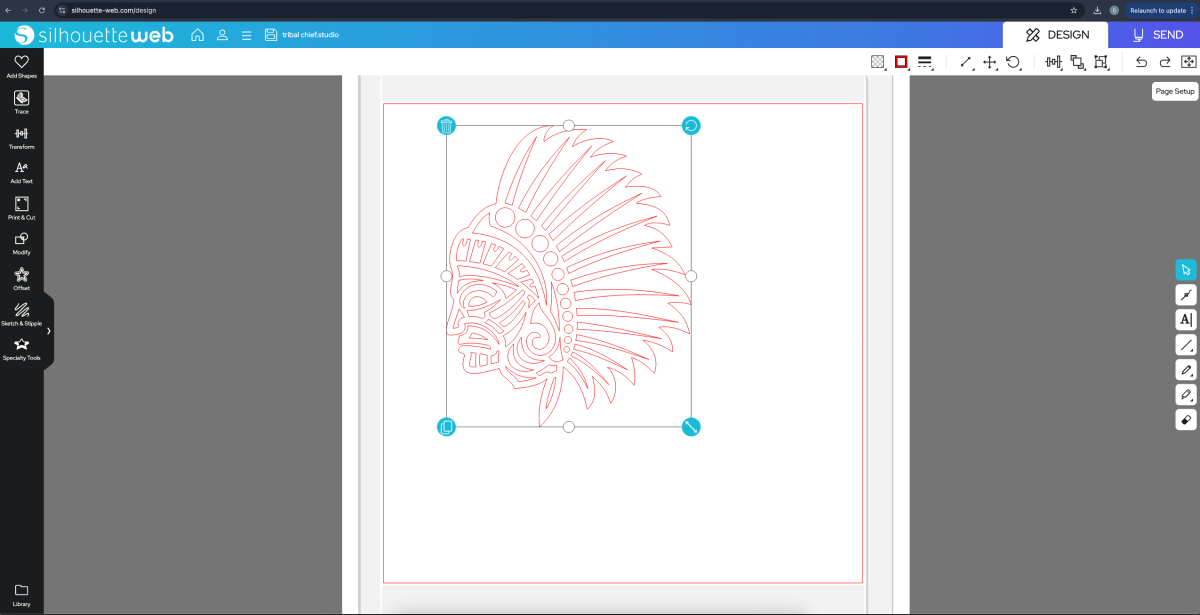The width and height of the screenshot is (1200, 615).
Task: Click Relaunch to update button
Action: (x=1161, y=10)
